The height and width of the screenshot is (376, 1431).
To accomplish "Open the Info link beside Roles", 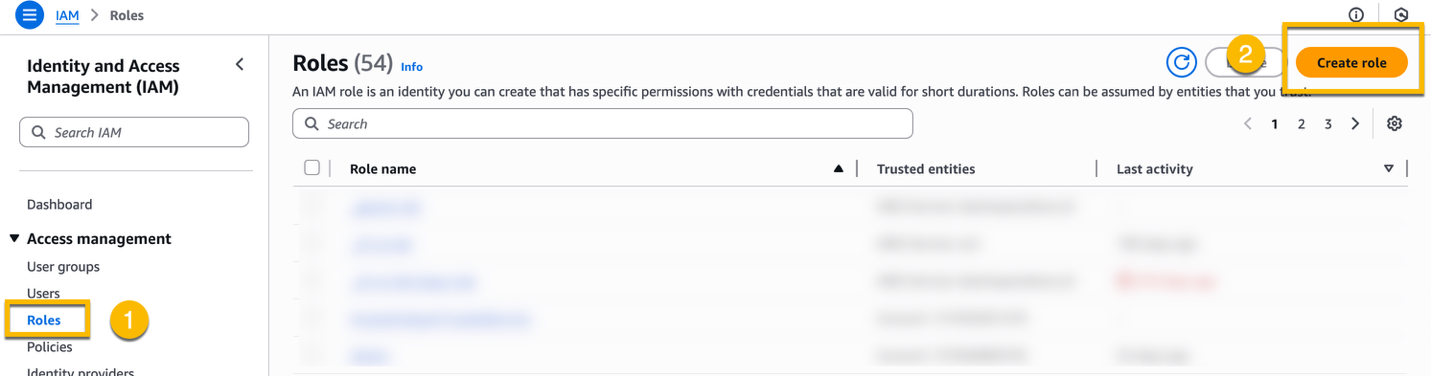I will pyautogui.click(x=412, y=67).
